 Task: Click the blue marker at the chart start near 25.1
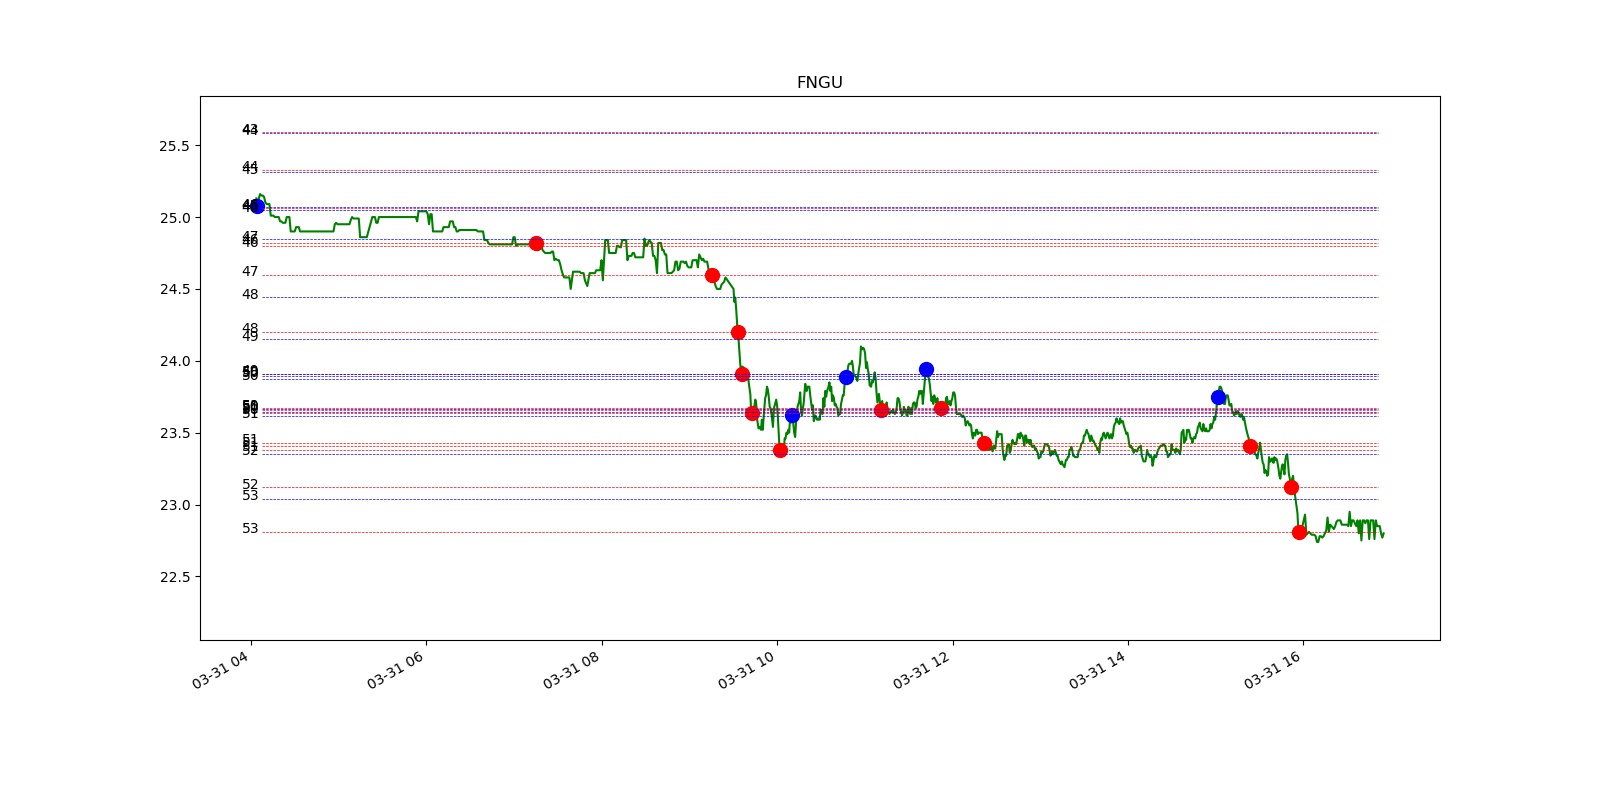257,206
